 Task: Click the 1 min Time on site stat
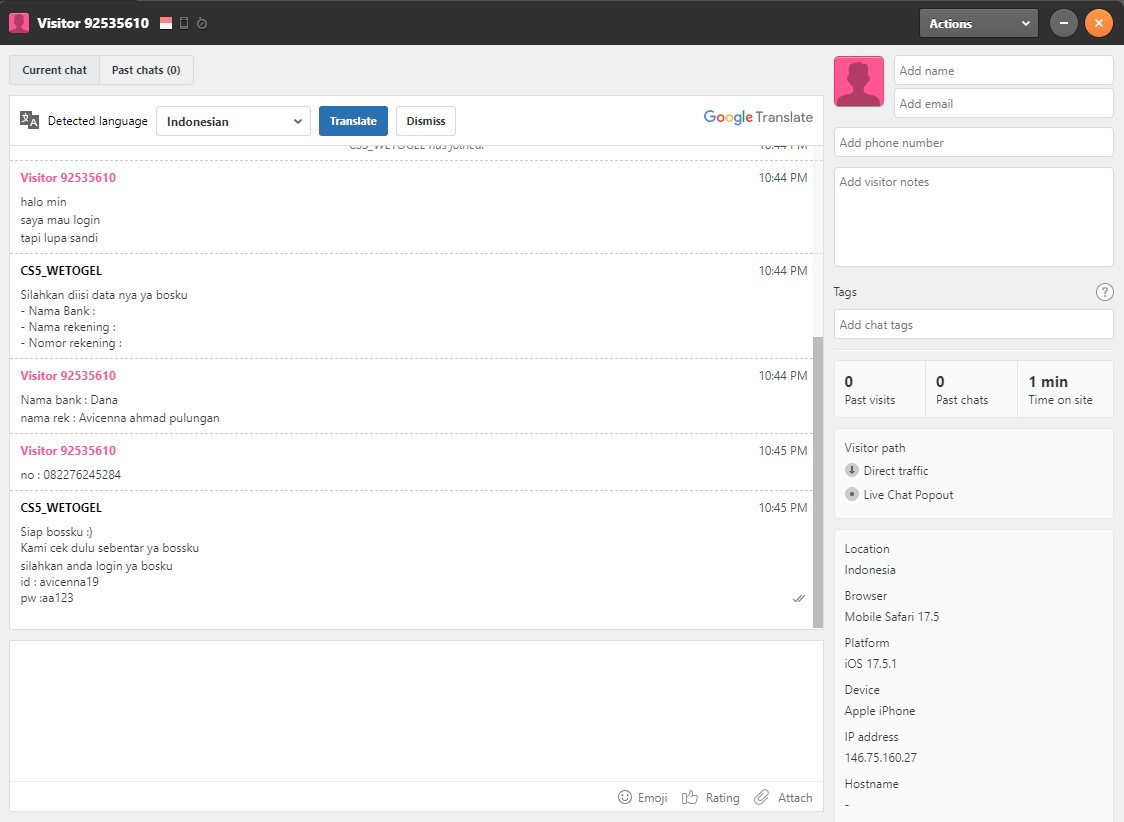pos(1065,389)
